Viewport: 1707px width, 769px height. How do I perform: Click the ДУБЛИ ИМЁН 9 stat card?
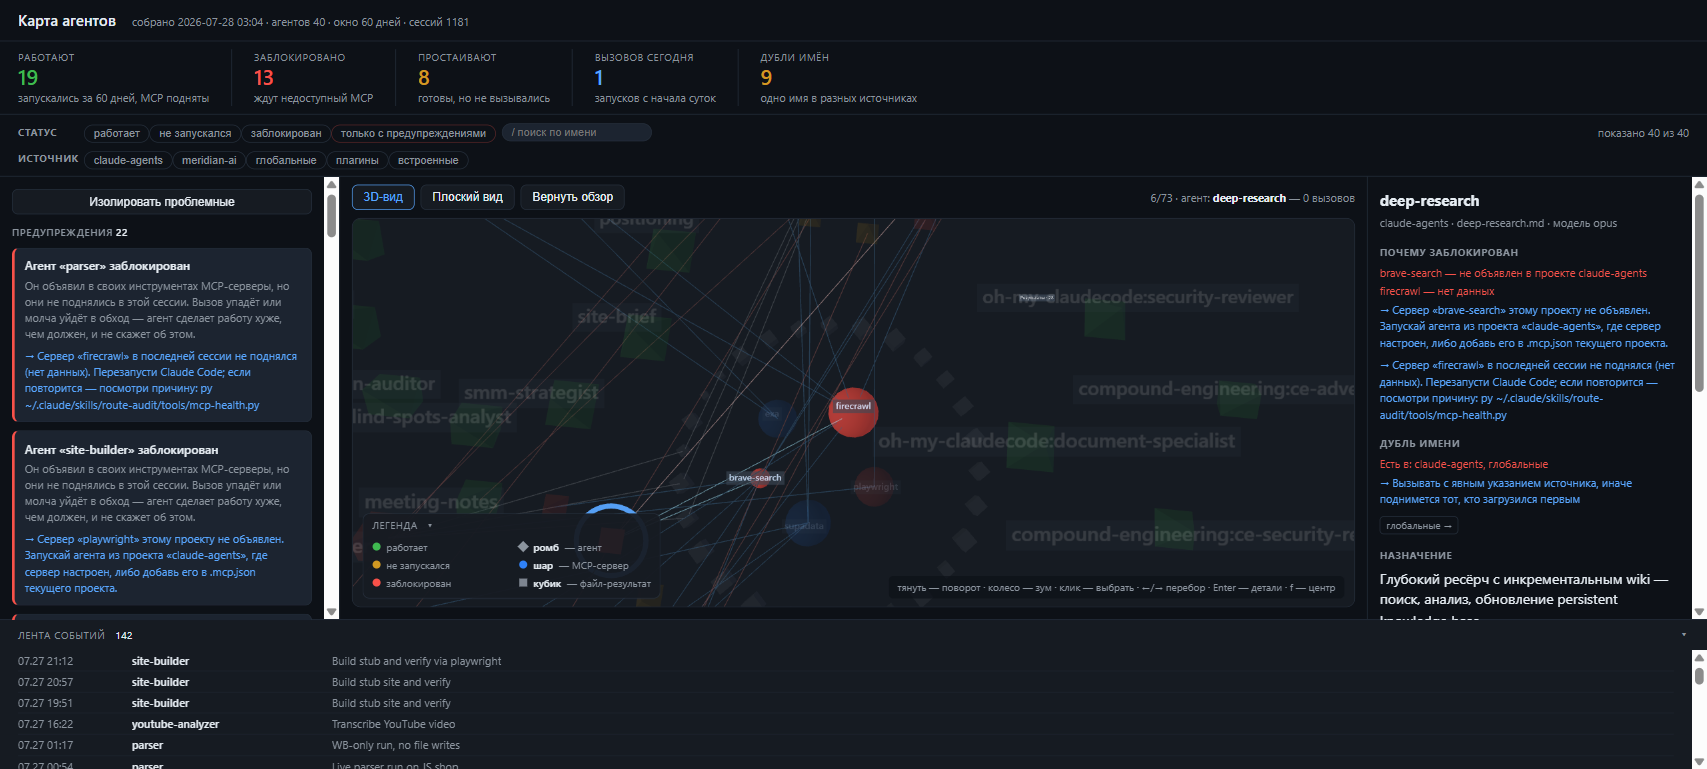click(x=838, y=78)
